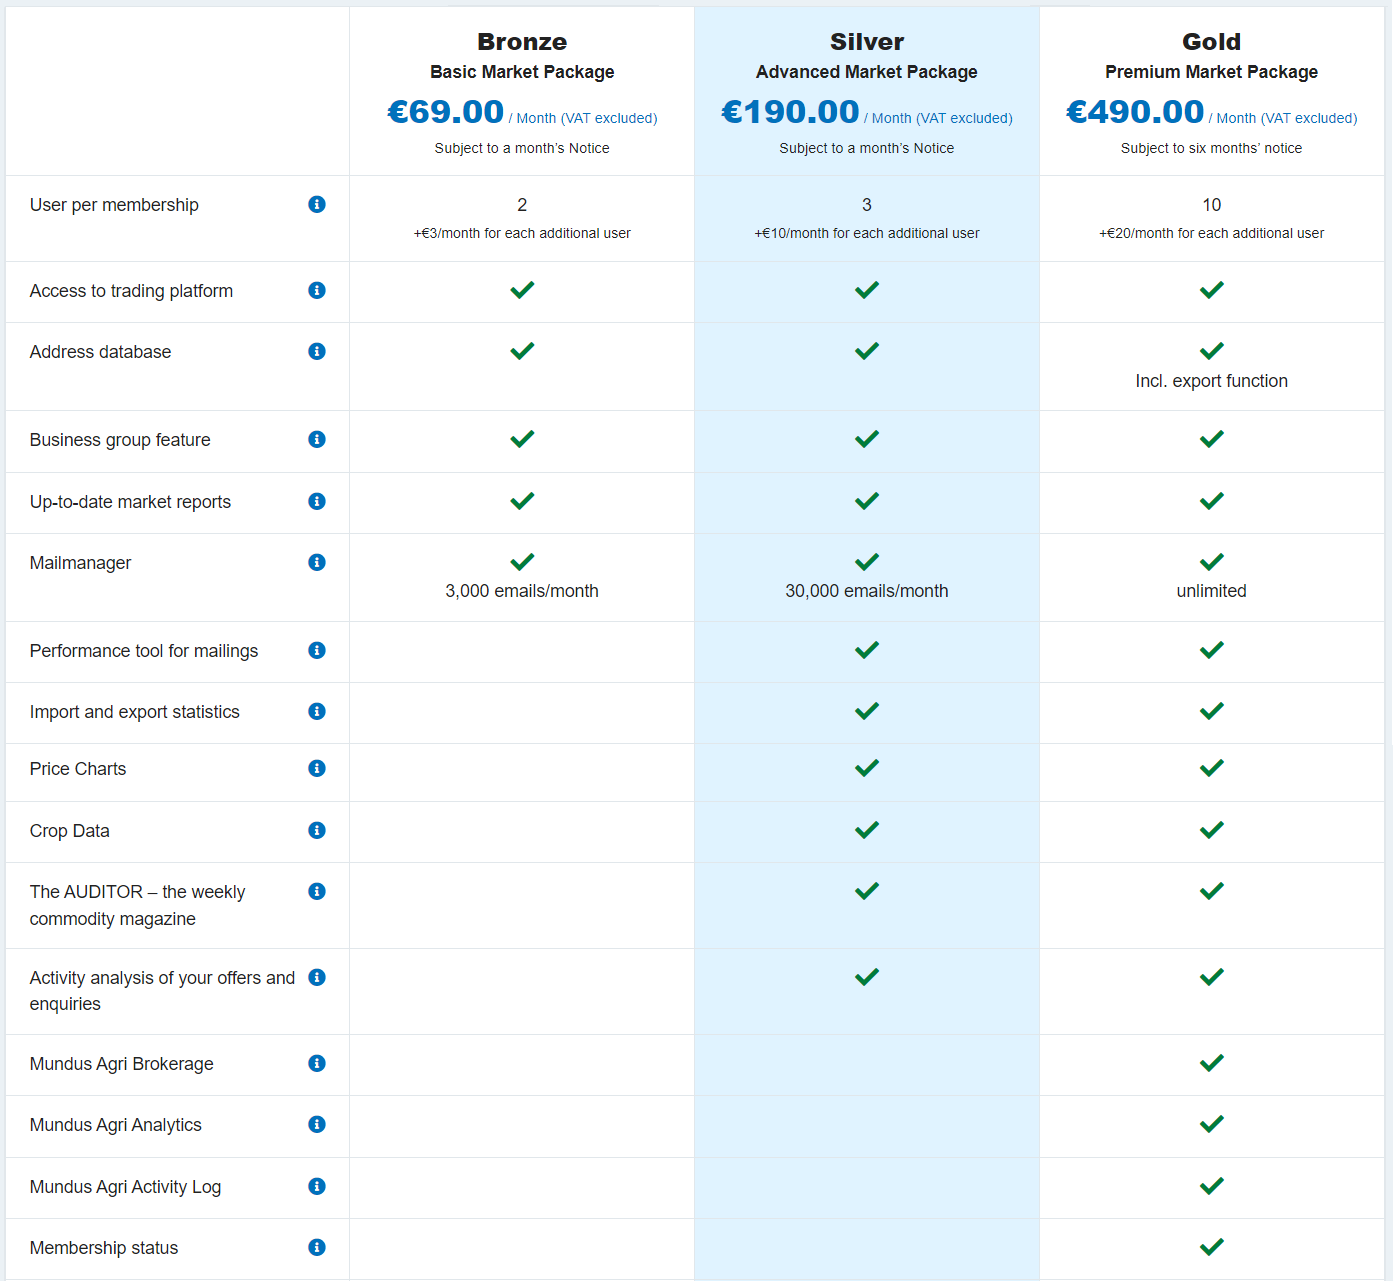Click info icon for Performance tool for mailings
The height and width of the screenshot is (1281, 1393).
tap(317, 650)
